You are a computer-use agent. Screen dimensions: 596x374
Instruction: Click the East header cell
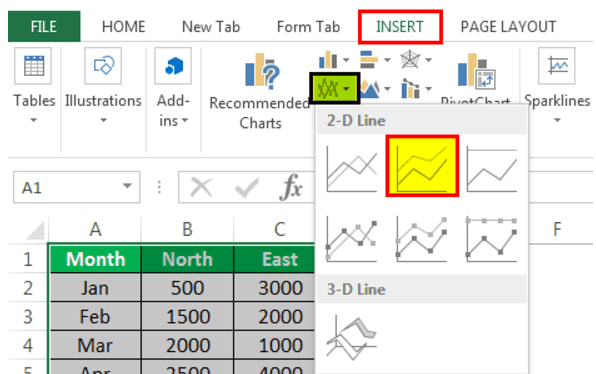click(274, 259)
